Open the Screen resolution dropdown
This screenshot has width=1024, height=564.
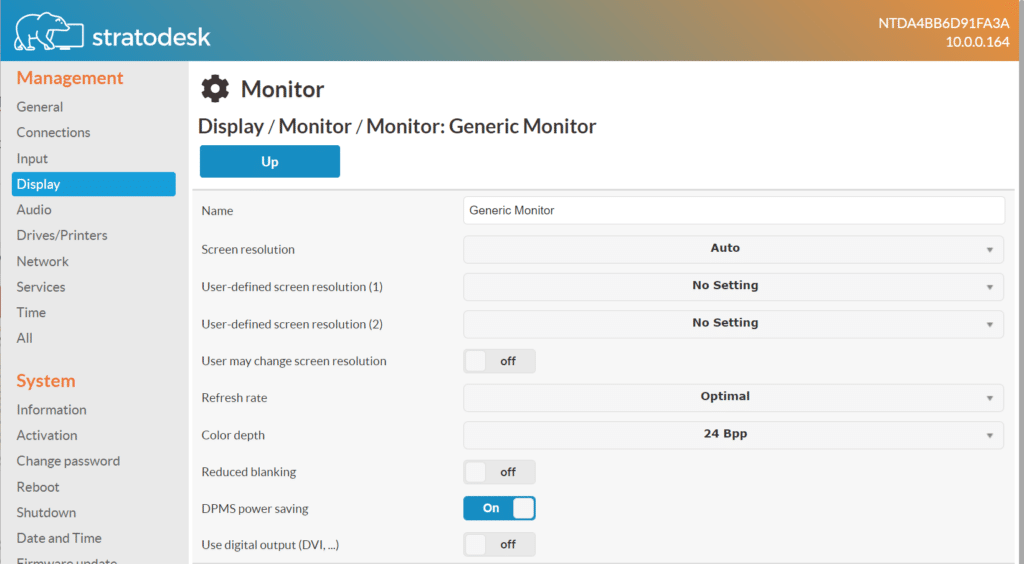[x=733, y=249]
